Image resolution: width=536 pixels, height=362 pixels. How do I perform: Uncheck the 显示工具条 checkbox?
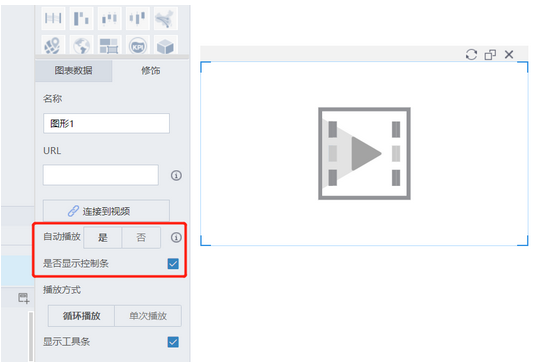click(173, 342)
